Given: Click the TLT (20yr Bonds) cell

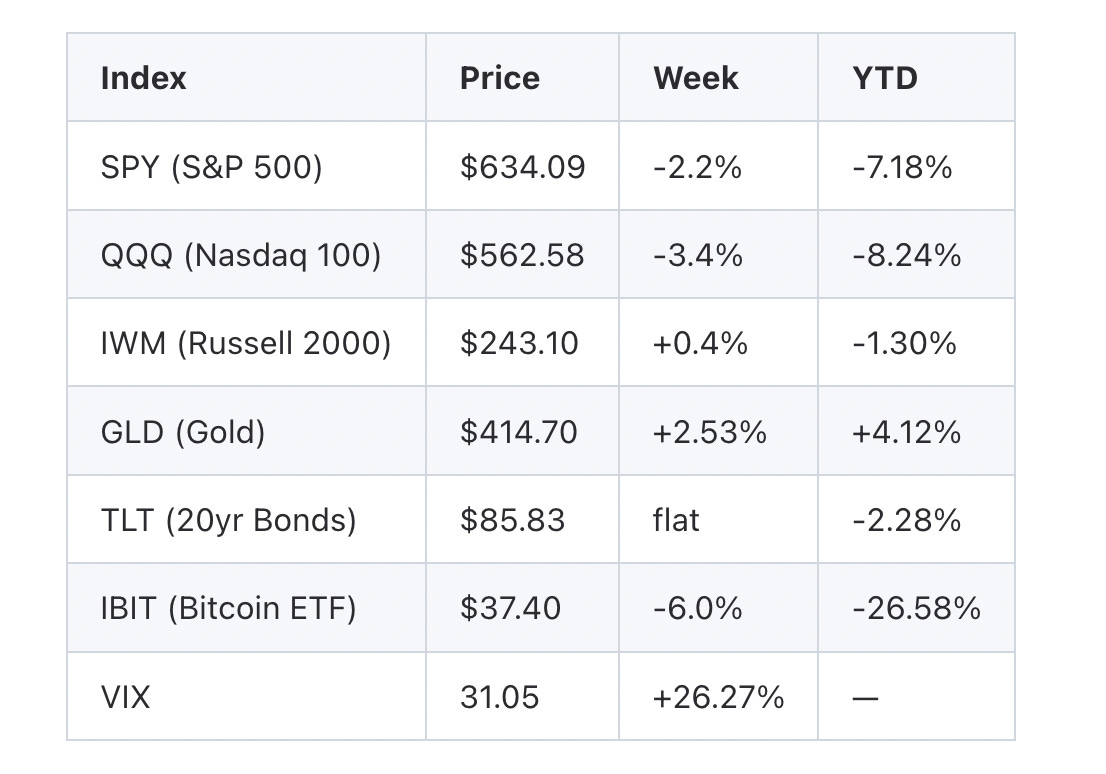Looking at the screenshot, I should pos(228,520).
